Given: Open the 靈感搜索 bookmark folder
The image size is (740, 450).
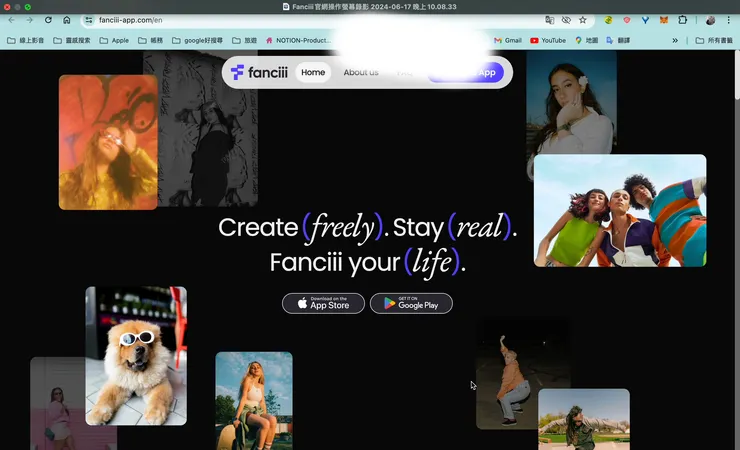Looking at the screenshot, I should click(x=72, y=41).
